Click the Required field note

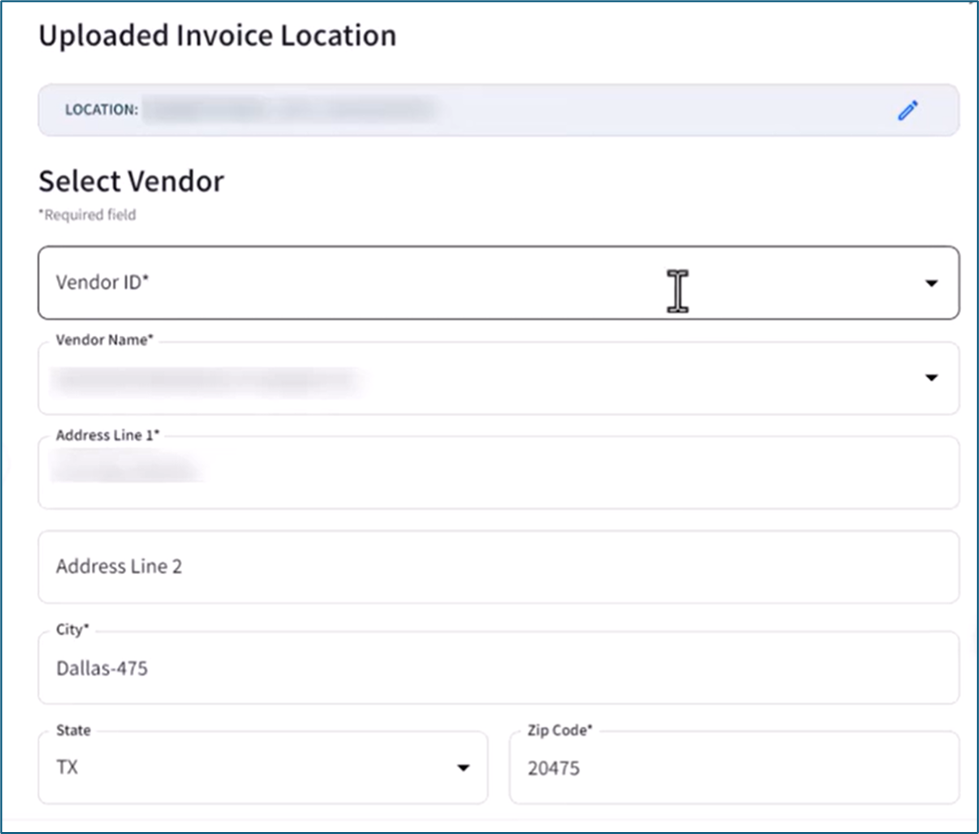click(x=86, y=214)
